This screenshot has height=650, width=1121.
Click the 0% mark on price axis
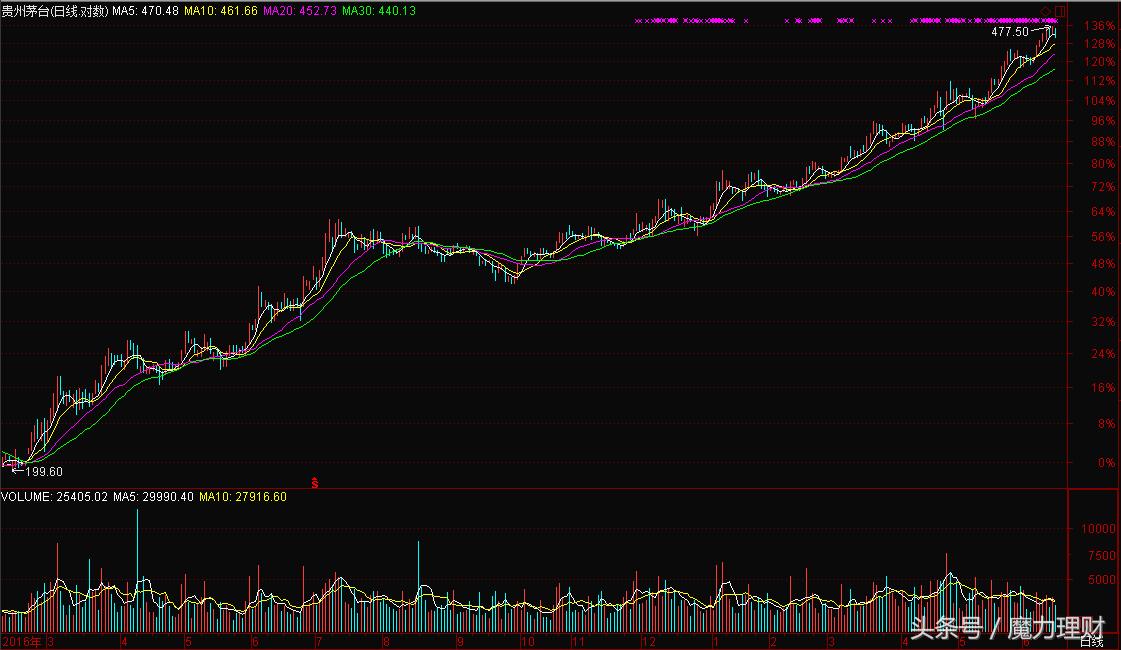[x=1106, y=463]
